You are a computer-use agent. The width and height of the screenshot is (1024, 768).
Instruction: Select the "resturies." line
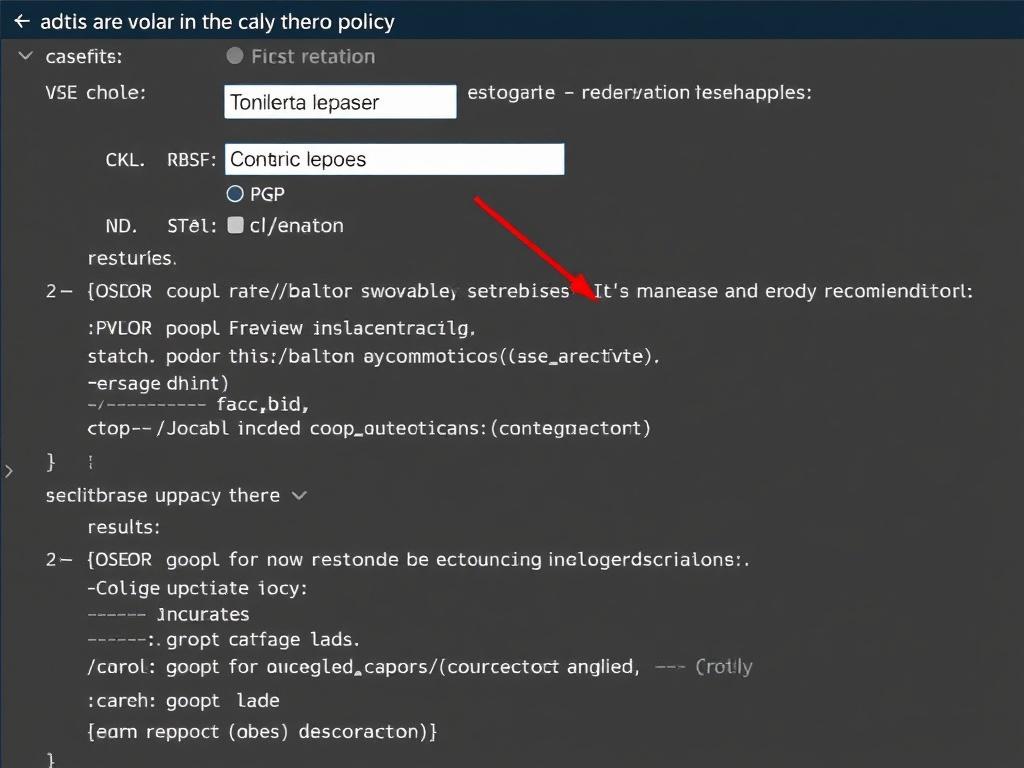point(132,259)
